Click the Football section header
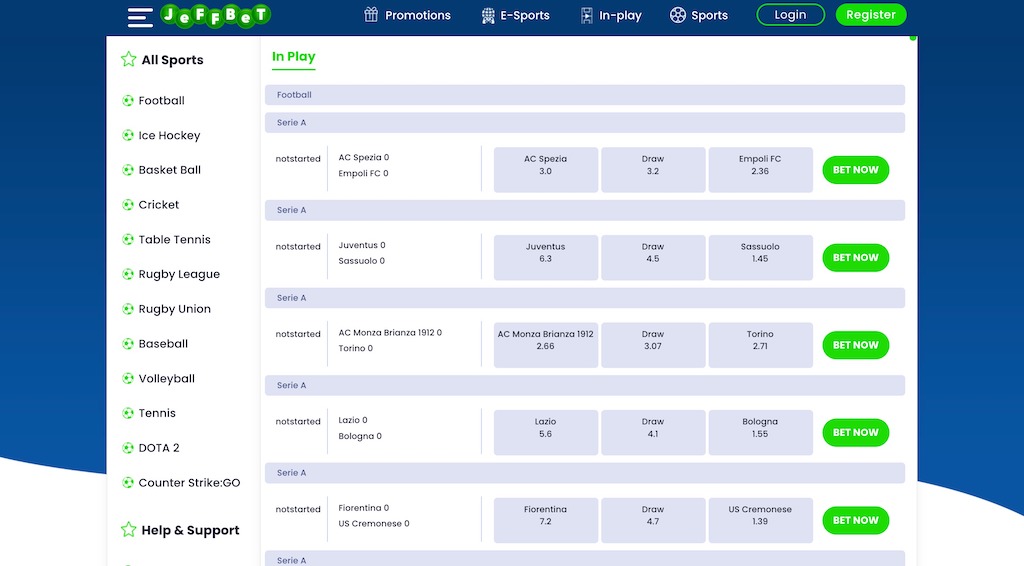1024x566 pixels. point(584,95)
